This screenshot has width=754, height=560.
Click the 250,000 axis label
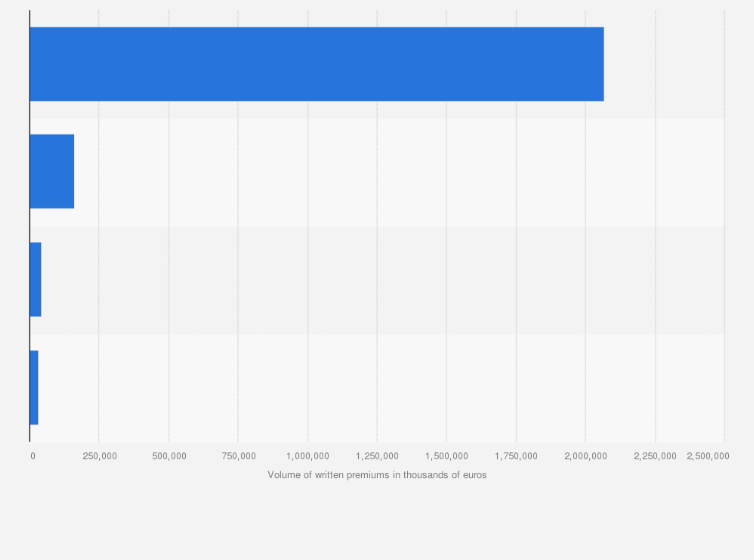[100, 456]
